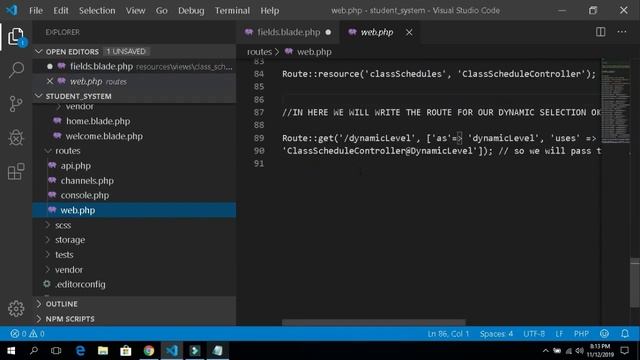Open Google Chrome from taskbar
Image resolution: width=640 pixels, height=360 pixels.
coord(149,351)
